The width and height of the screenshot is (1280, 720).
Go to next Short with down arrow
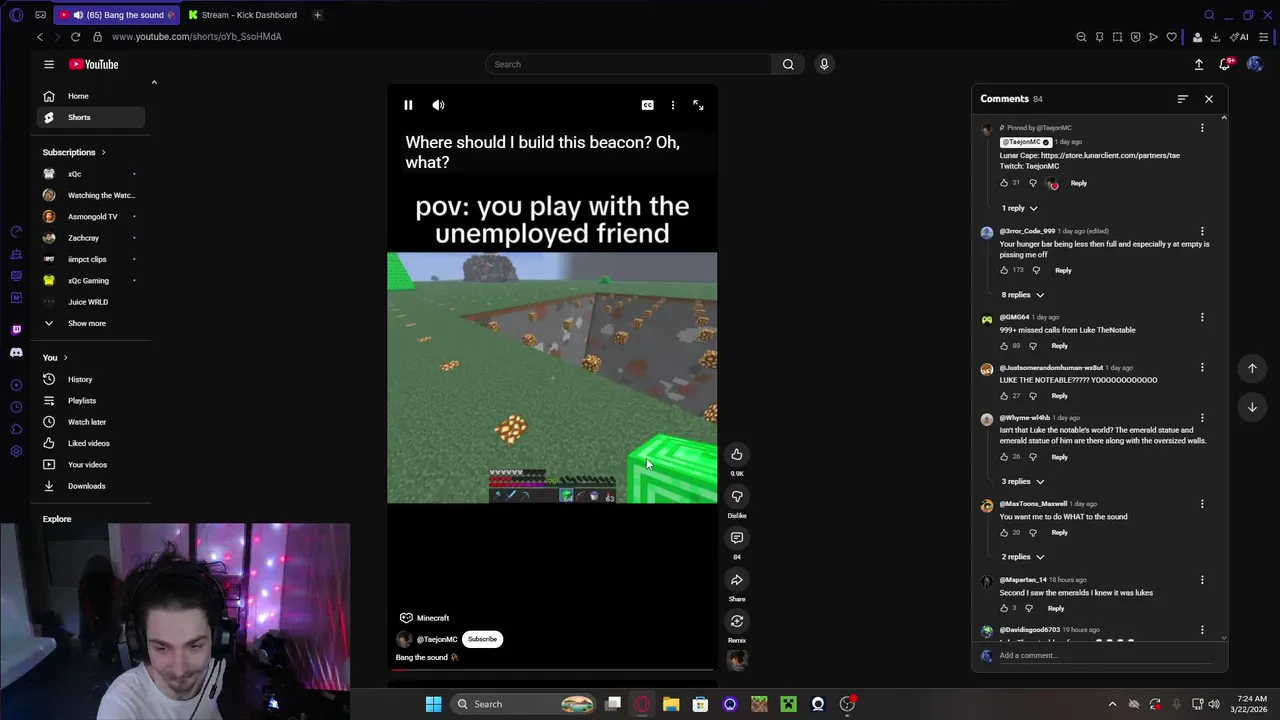(x=1252, y=407)
